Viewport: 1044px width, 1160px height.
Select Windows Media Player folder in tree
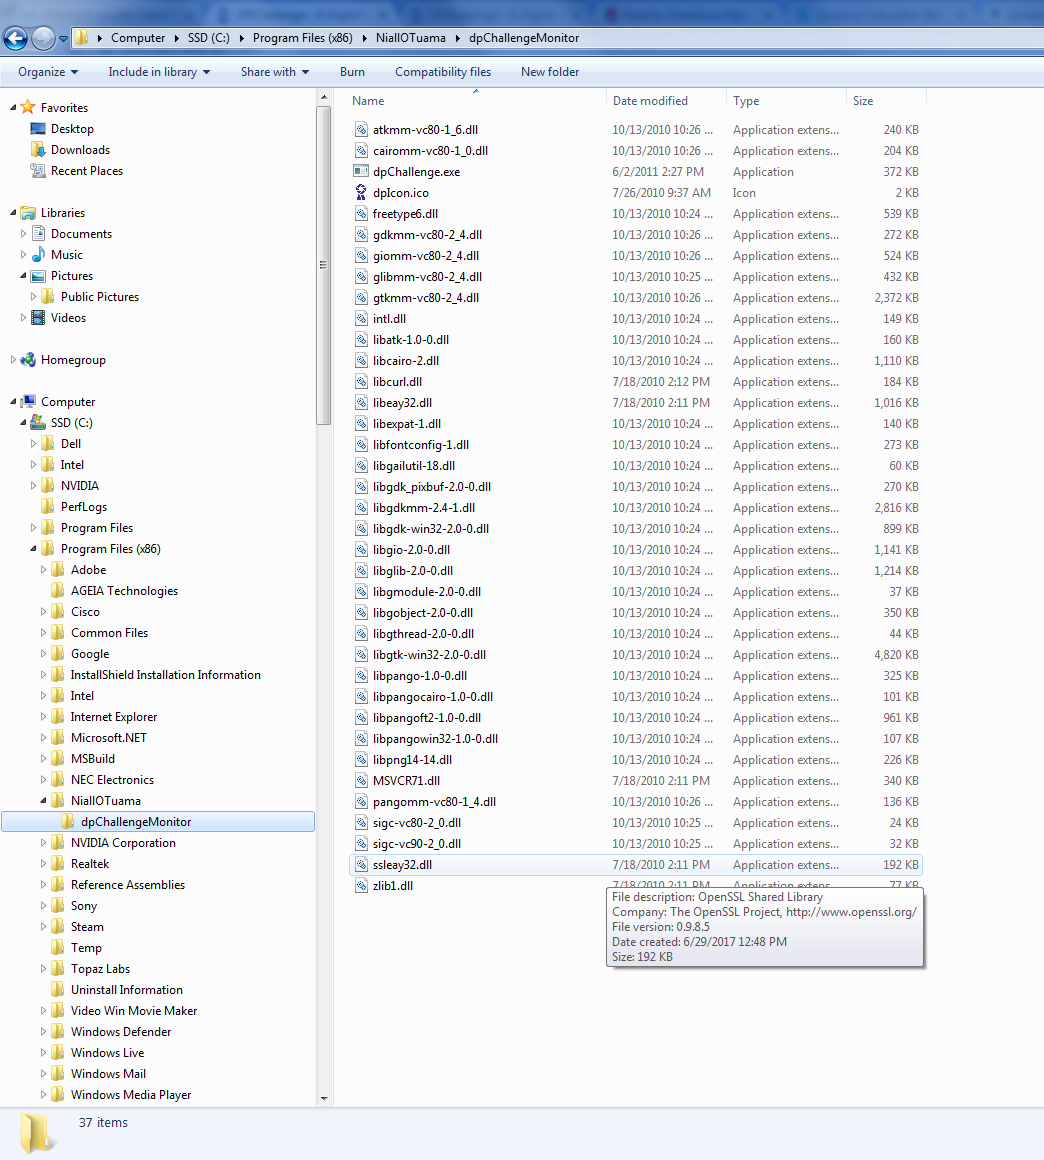click(x=131, y=1094)
